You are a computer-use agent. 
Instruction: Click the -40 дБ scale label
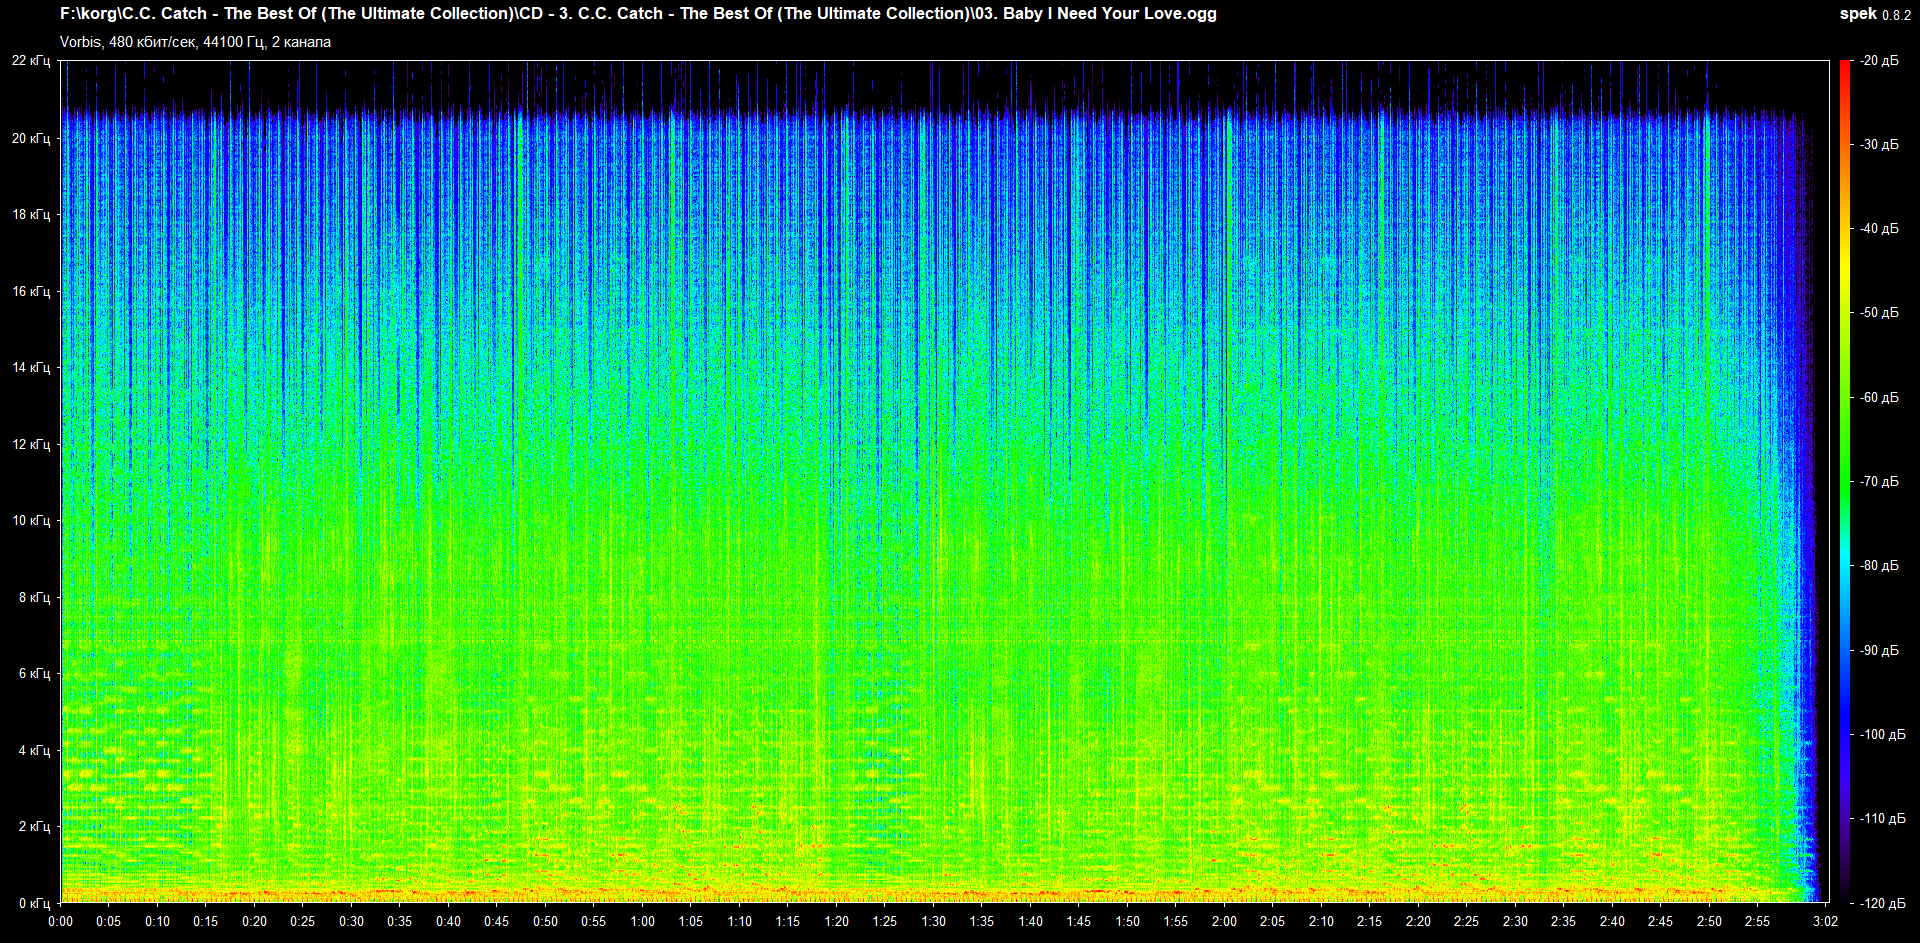(1879, 229)
